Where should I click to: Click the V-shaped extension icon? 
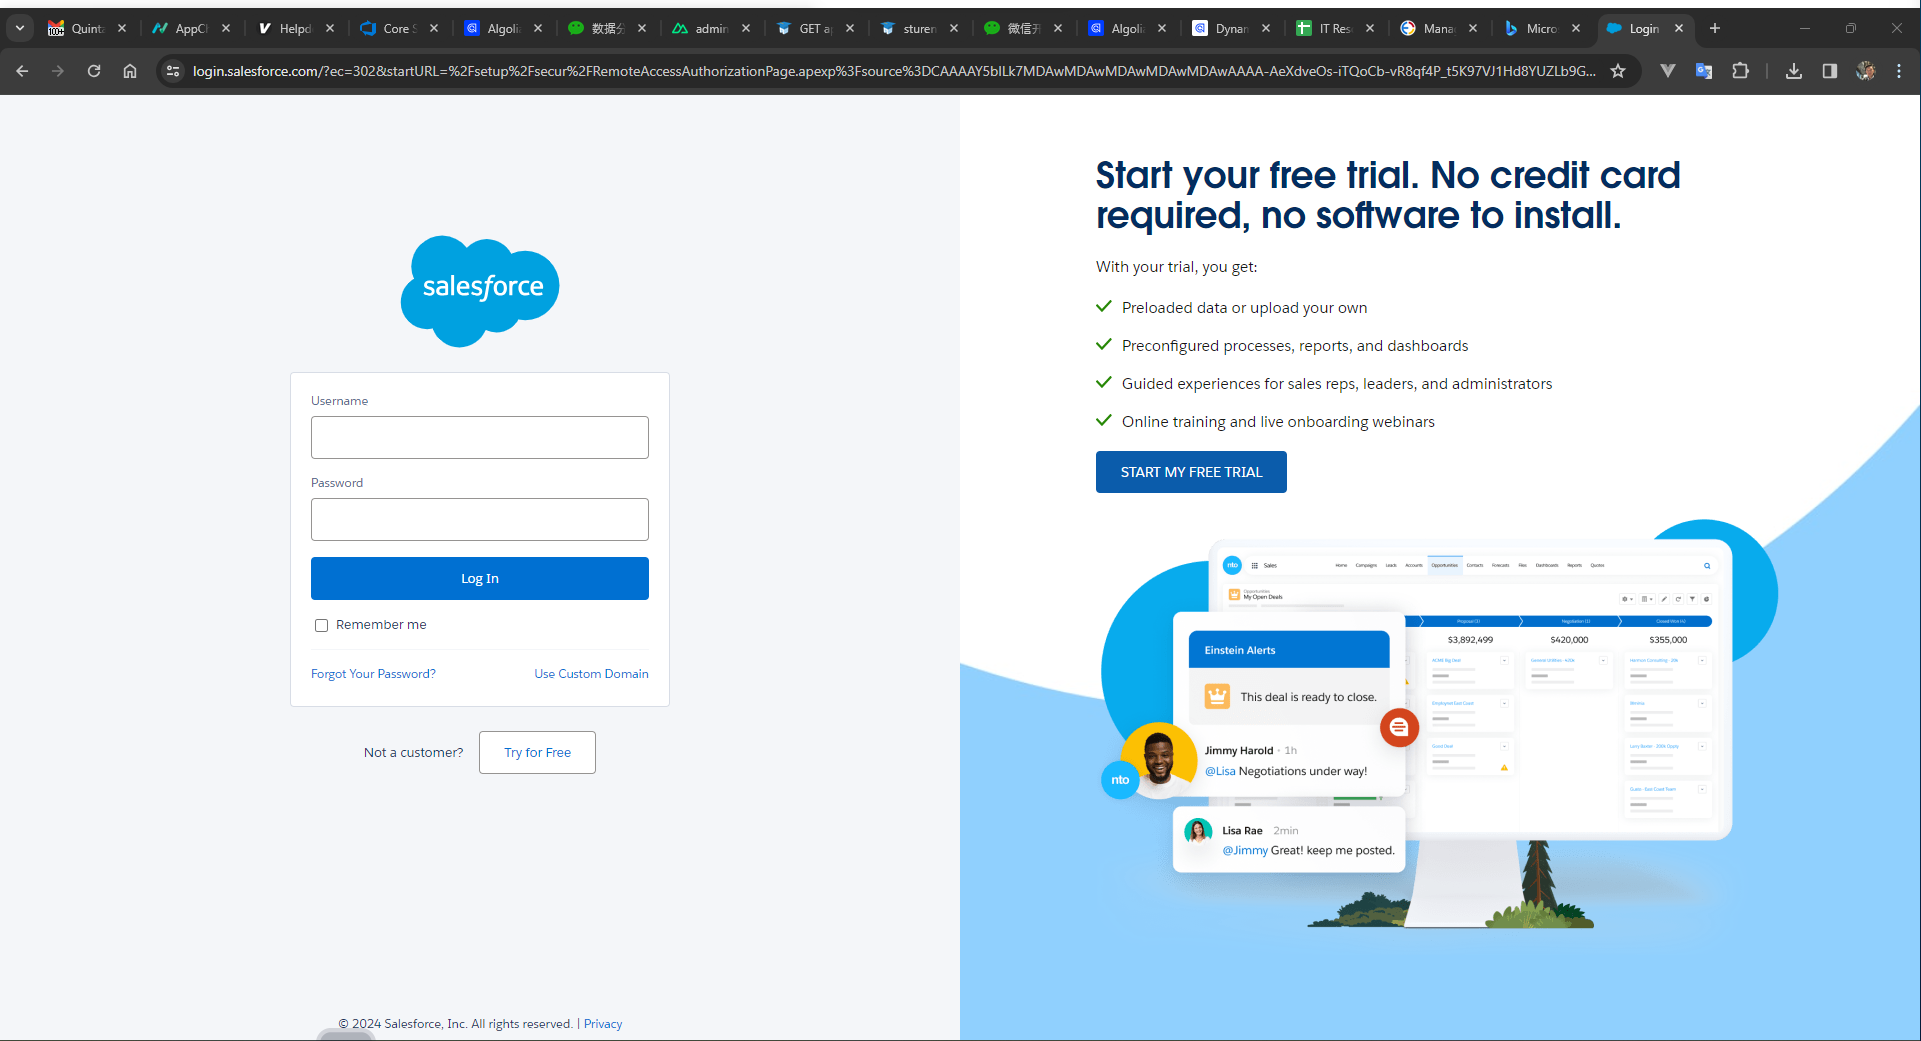pyautogui.click(x=1668, y=71)
